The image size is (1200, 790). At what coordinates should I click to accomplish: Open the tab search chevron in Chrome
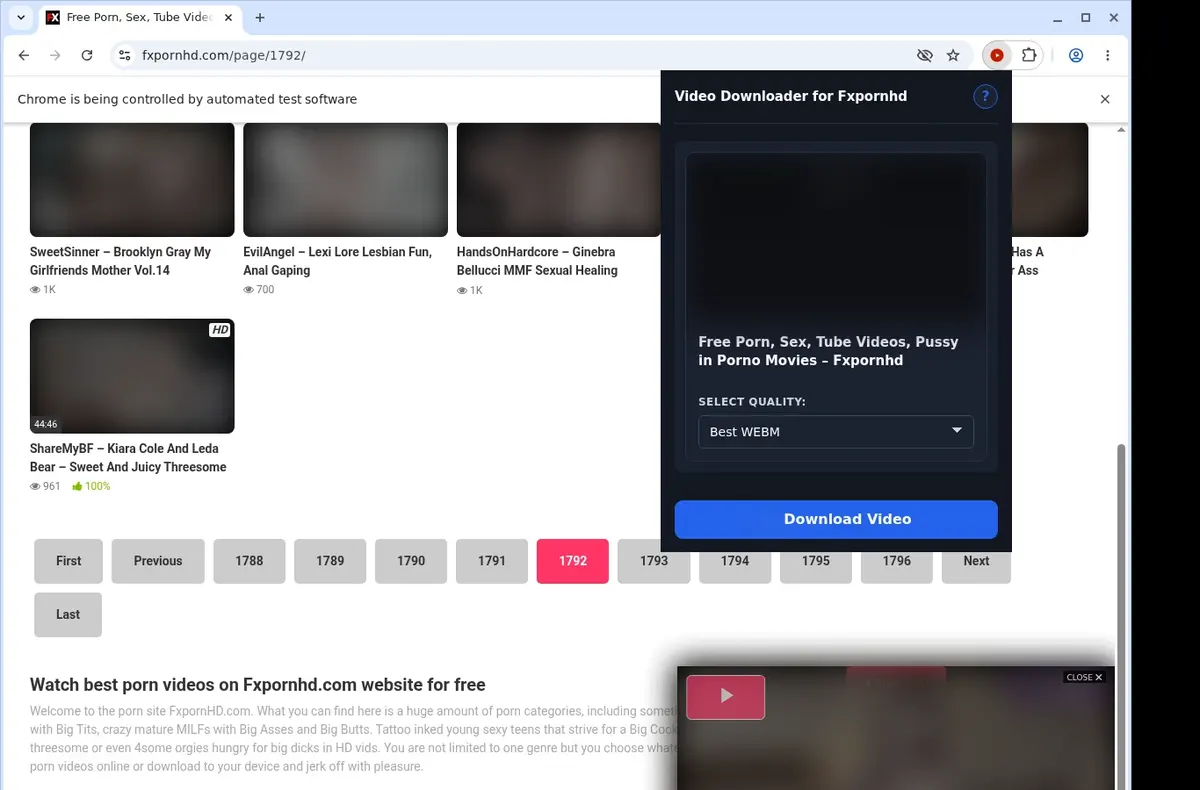pyautogui.click(x=20, y=17)
